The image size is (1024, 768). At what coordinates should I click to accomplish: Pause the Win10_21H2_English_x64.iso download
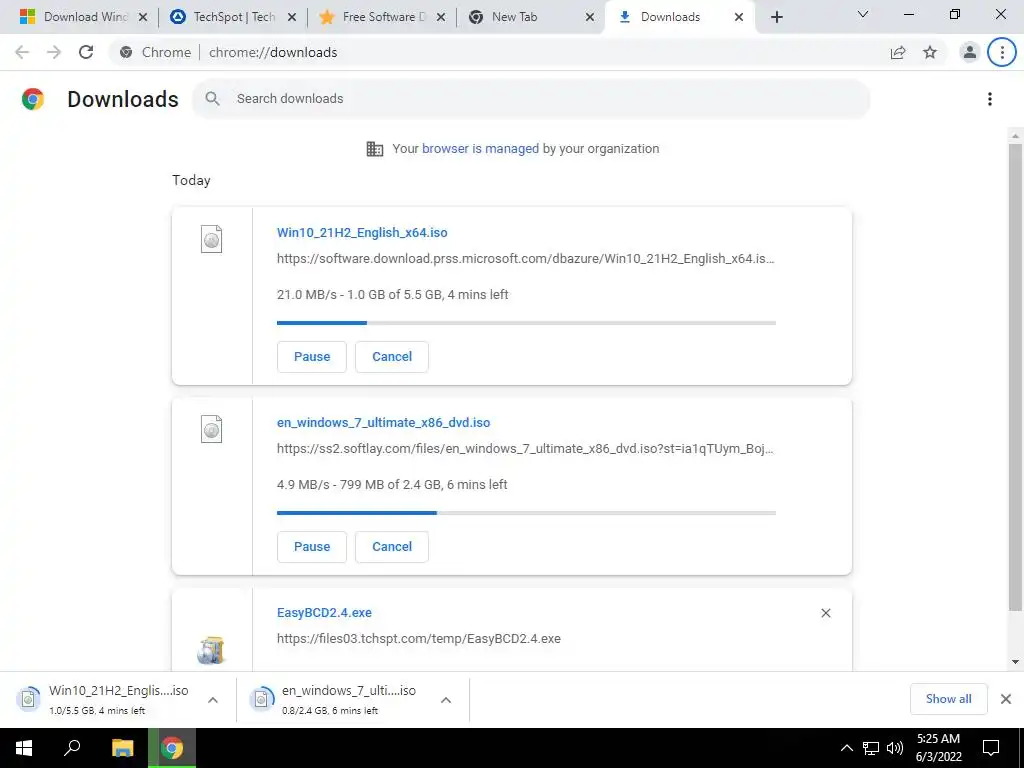[312, 357]
